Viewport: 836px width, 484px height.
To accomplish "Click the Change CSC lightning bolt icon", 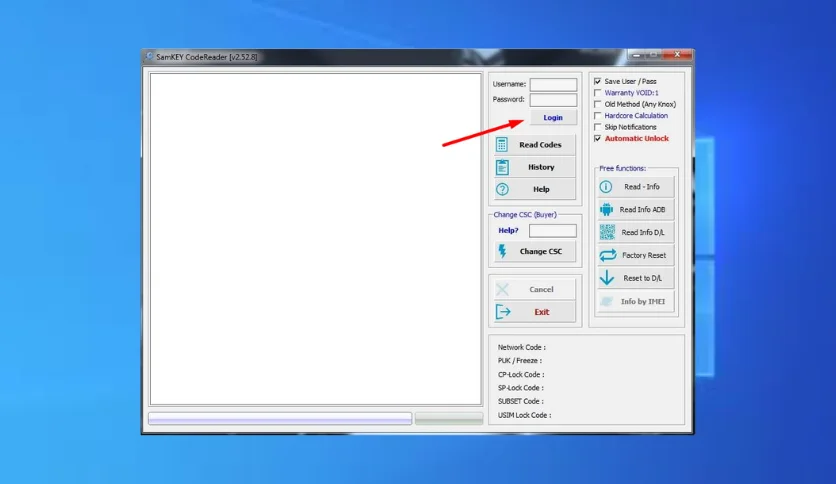I will tap(502, 251).
